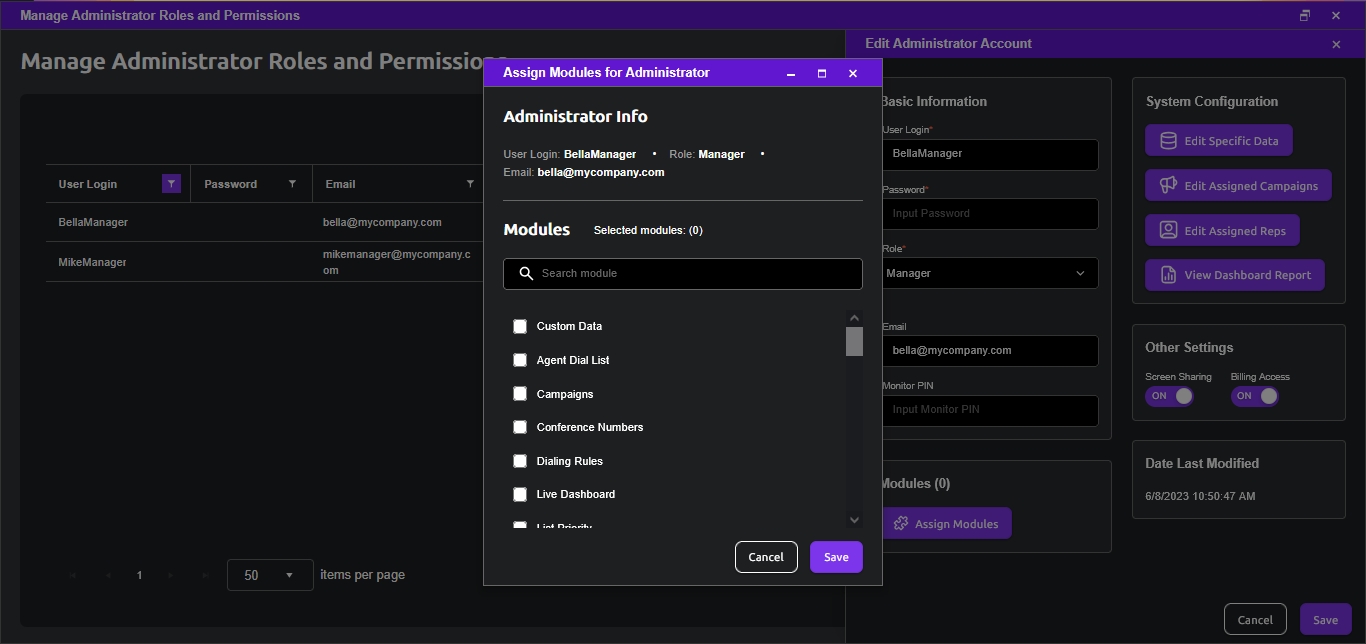Screen dimensions: 1366x644
Task: Sort by the Password column header
Action: [x=230, y=184]
